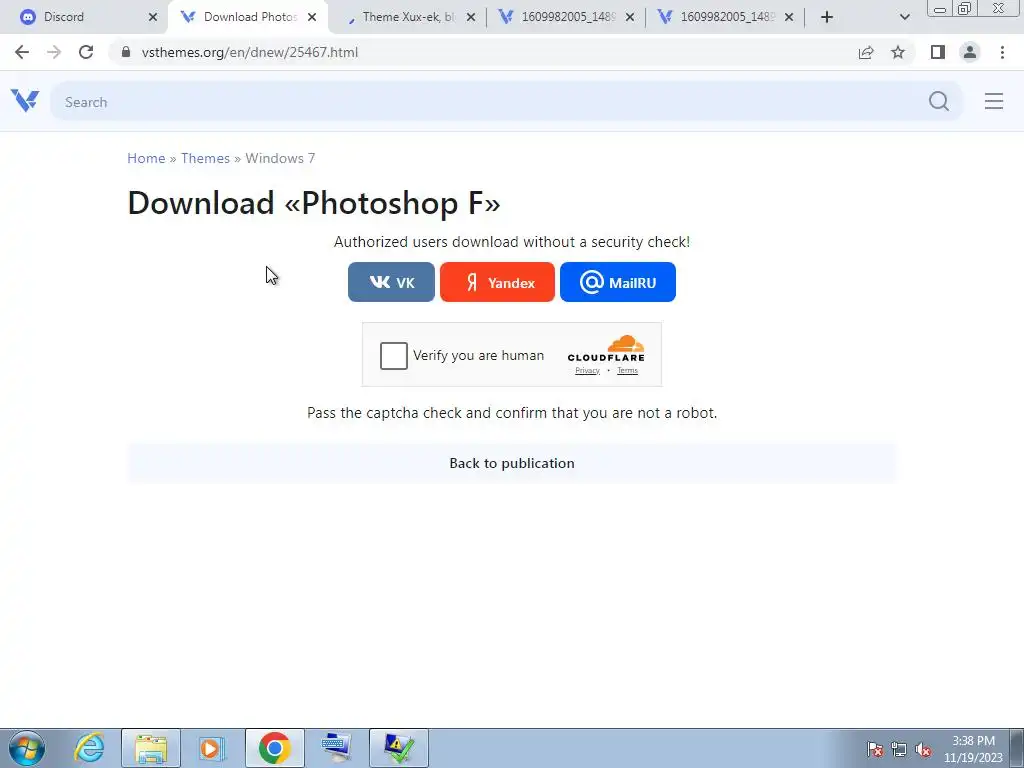Open Home breadcrumb link
Screen dimensions: 1024x768
pos(146,158)
